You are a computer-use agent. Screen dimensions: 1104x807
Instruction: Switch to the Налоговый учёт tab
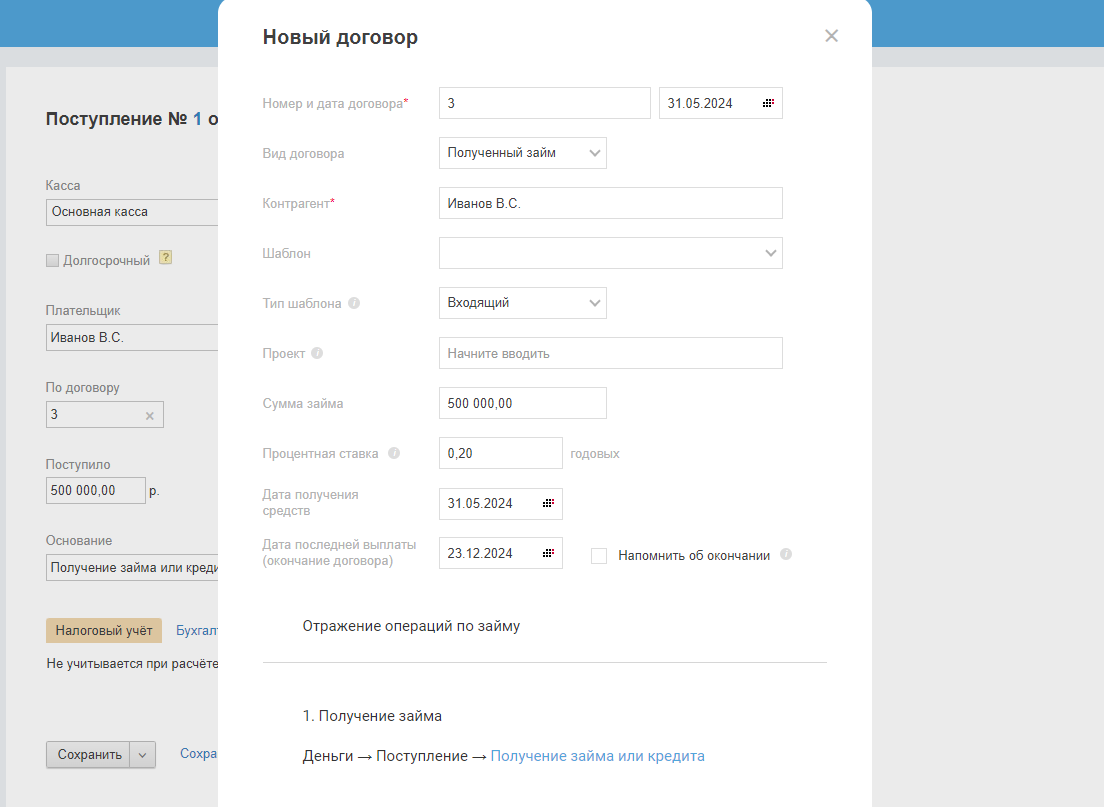pyautogui.click(x=104, y=630)
